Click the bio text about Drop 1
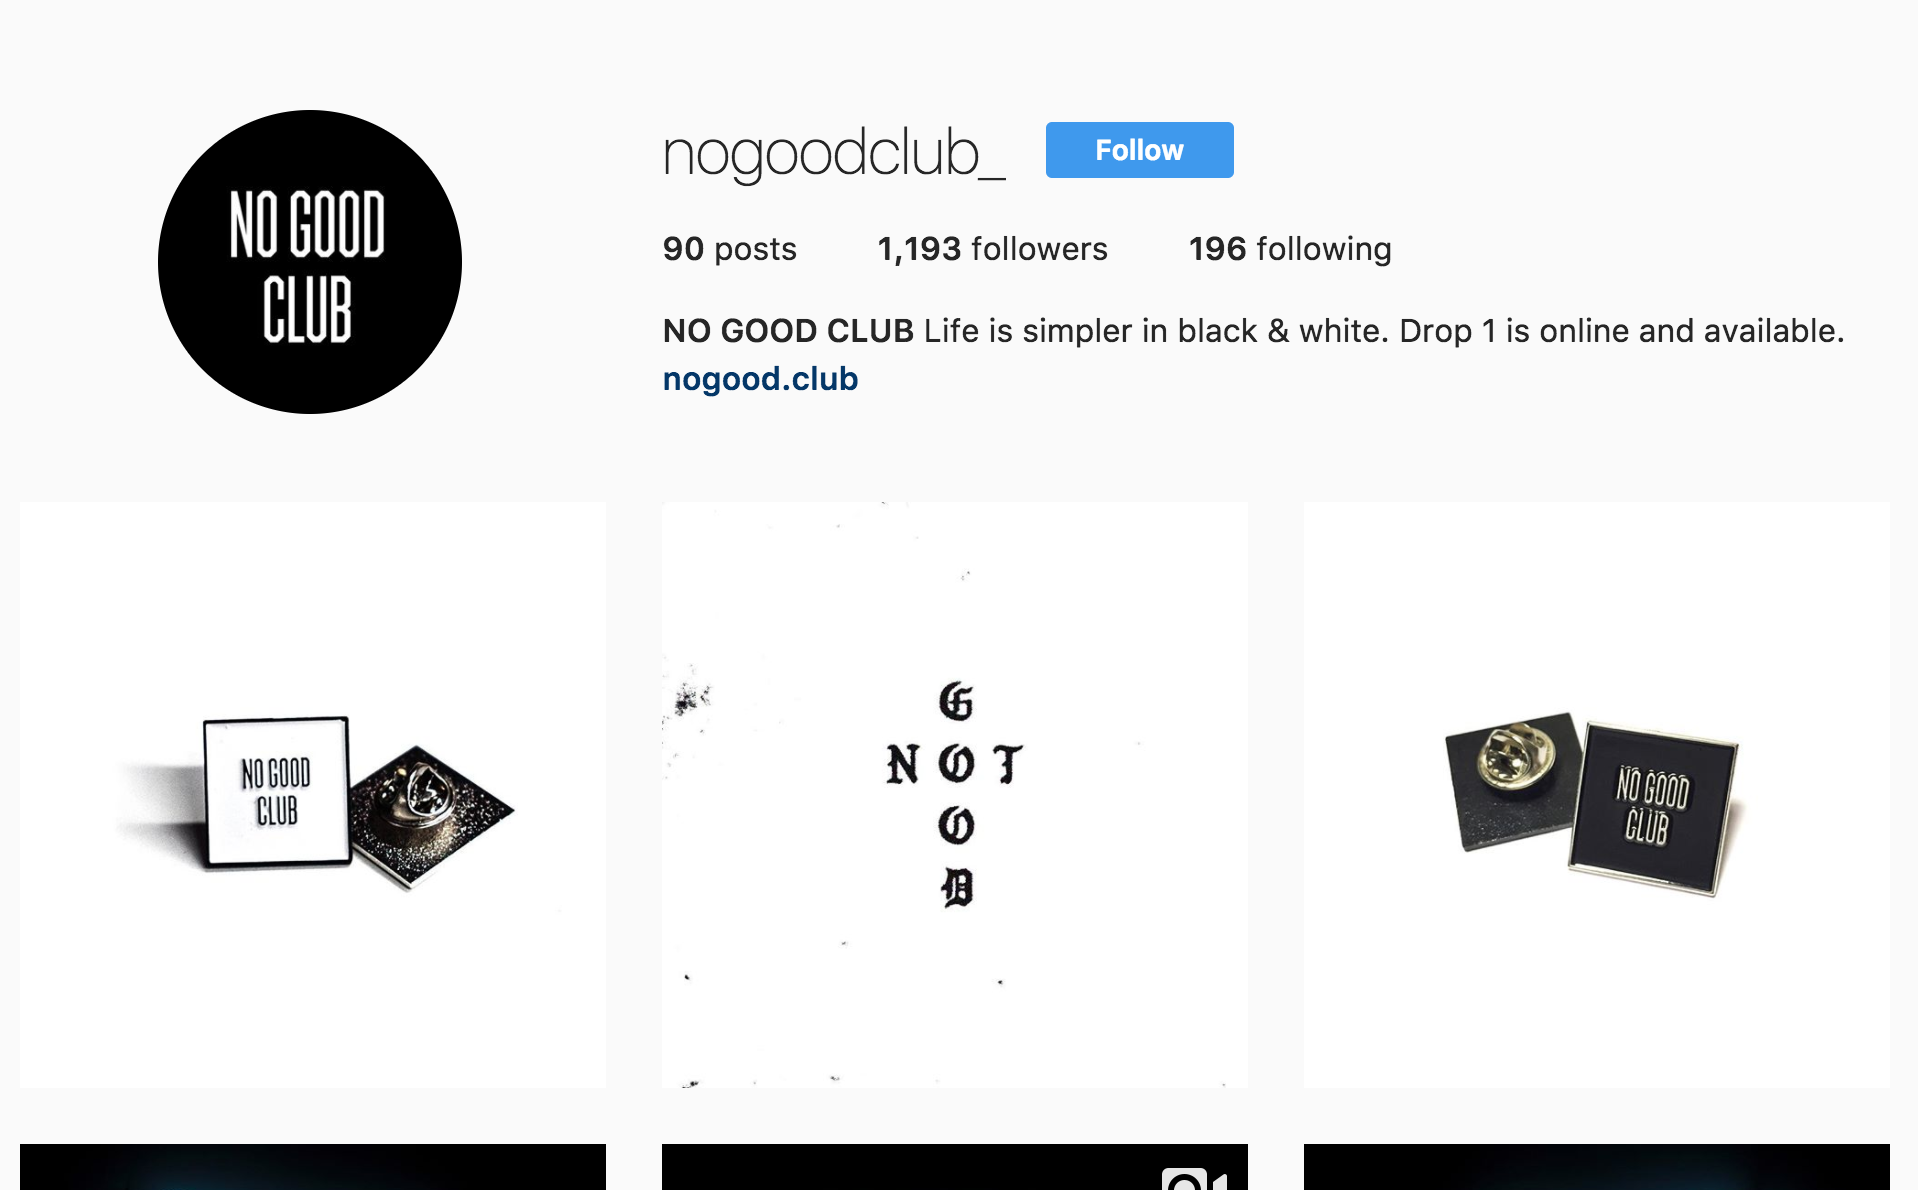This screenshot has width=1918, height=1190. [1384, 331]
